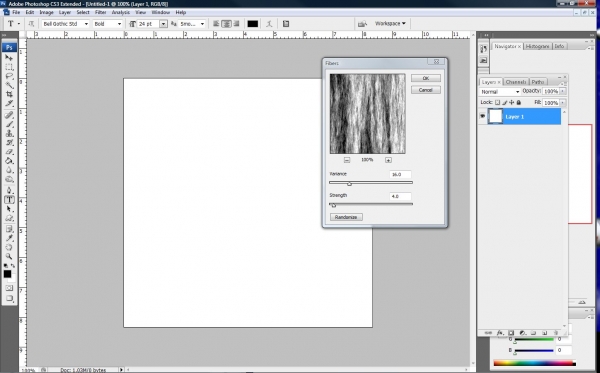Click the Variance slider handle
Image resolution: width=600 pixels, height=373 pixels.
coord(349,184)
